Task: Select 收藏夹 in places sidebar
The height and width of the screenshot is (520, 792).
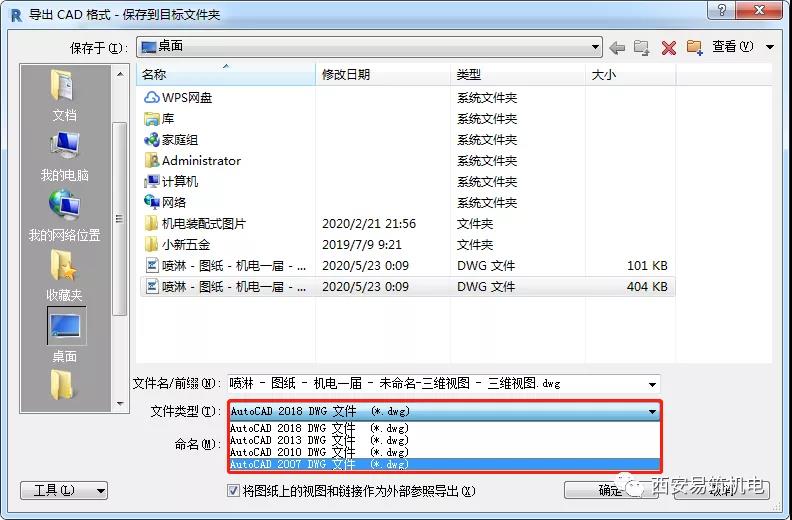Action: point(64,276)
